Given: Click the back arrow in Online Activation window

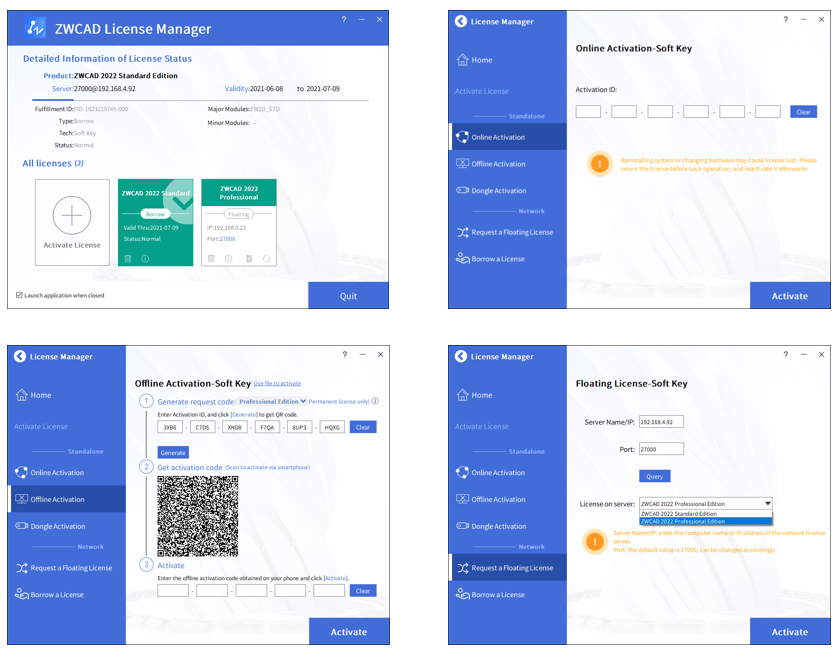Looking at the screenshot, I should [x=461, y=21].
